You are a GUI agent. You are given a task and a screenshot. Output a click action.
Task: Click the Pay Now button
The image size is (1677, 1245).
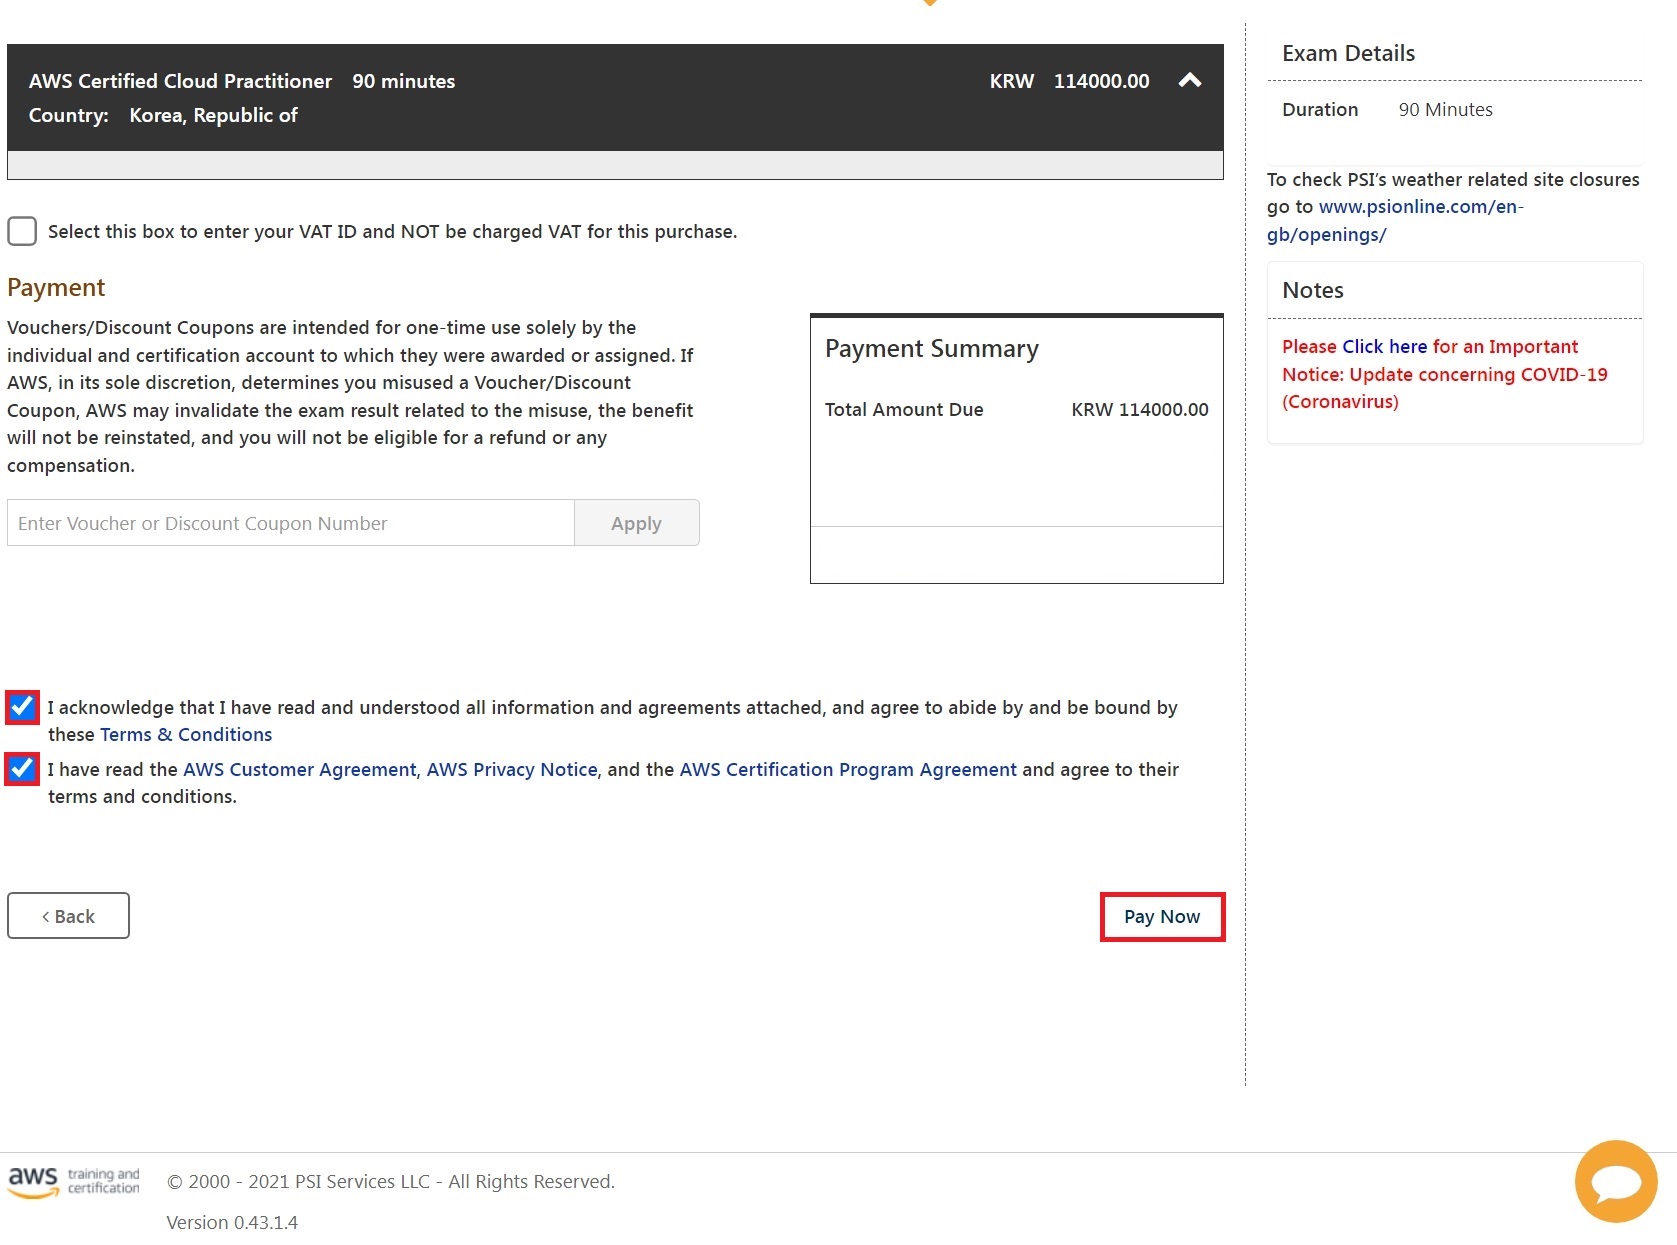click(x=1162, y=917)
